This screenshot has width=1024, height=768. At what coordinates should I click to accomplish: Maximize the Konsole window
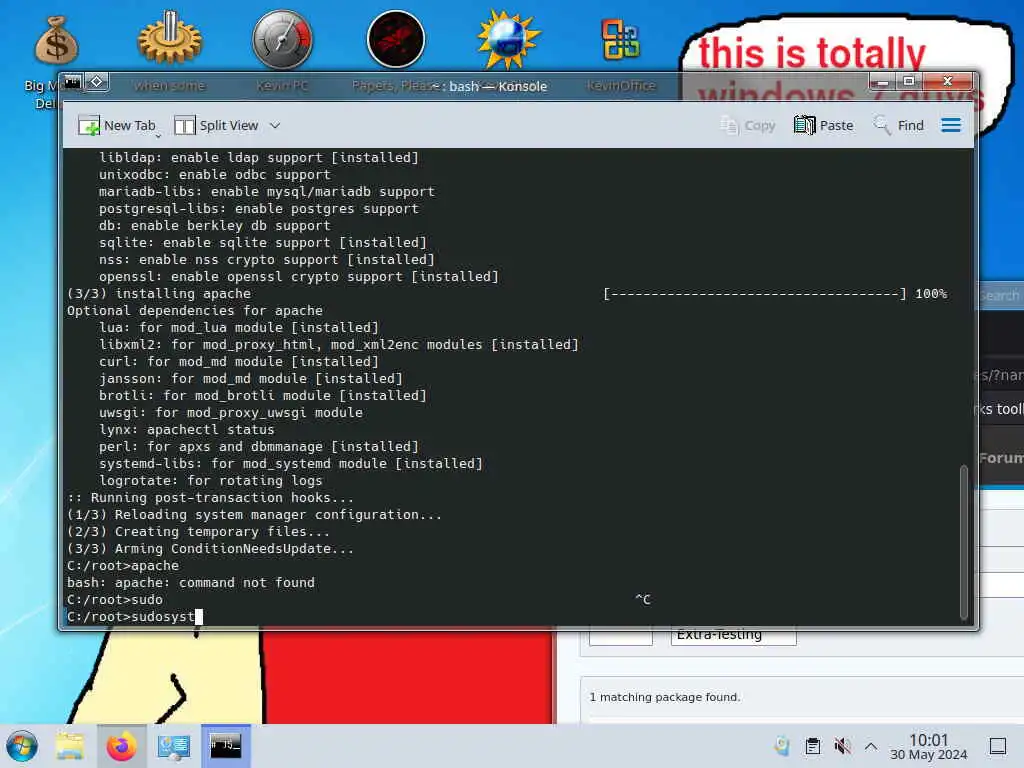[908, 82]
